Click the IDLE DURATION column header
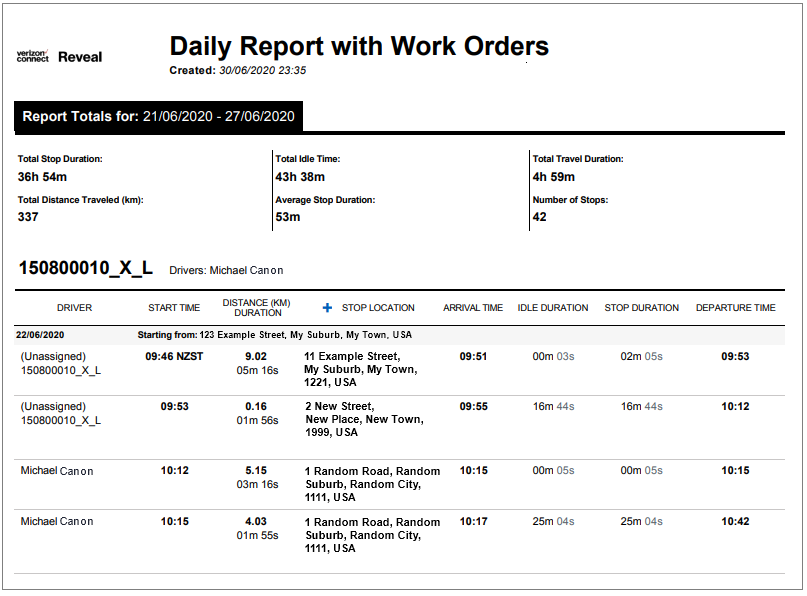Image resolution: width=807 pixels, height=596 pixels. coord(553,308)
